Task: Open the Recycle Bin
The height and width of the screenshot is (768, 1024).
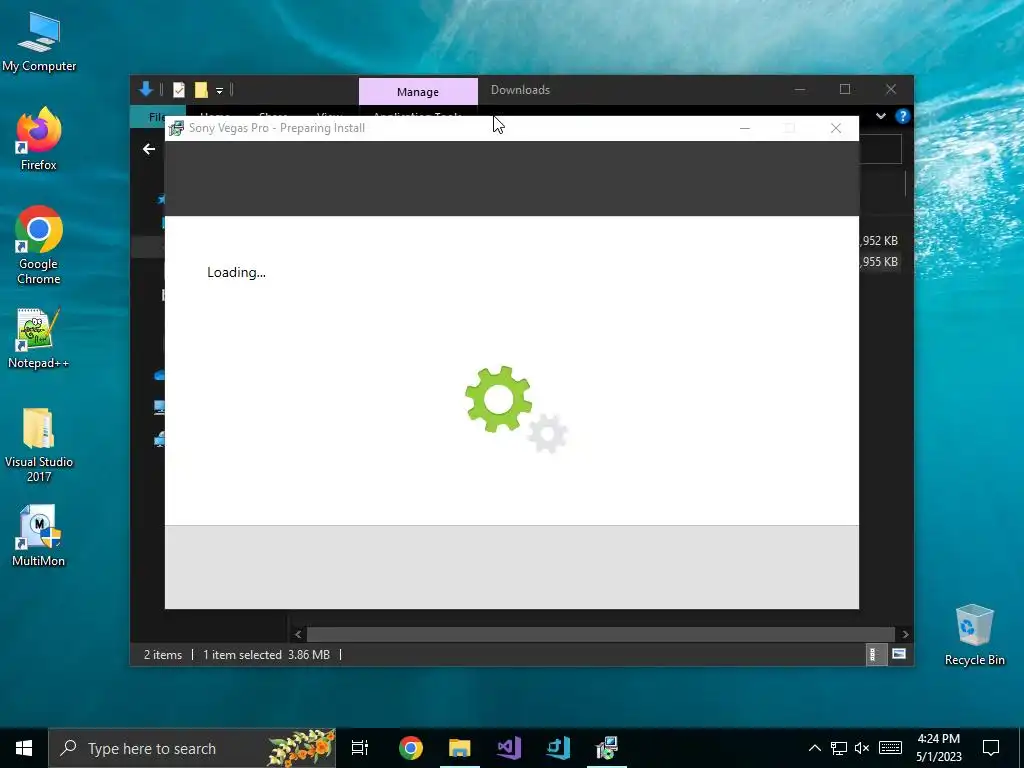Action: click(974, 635)
